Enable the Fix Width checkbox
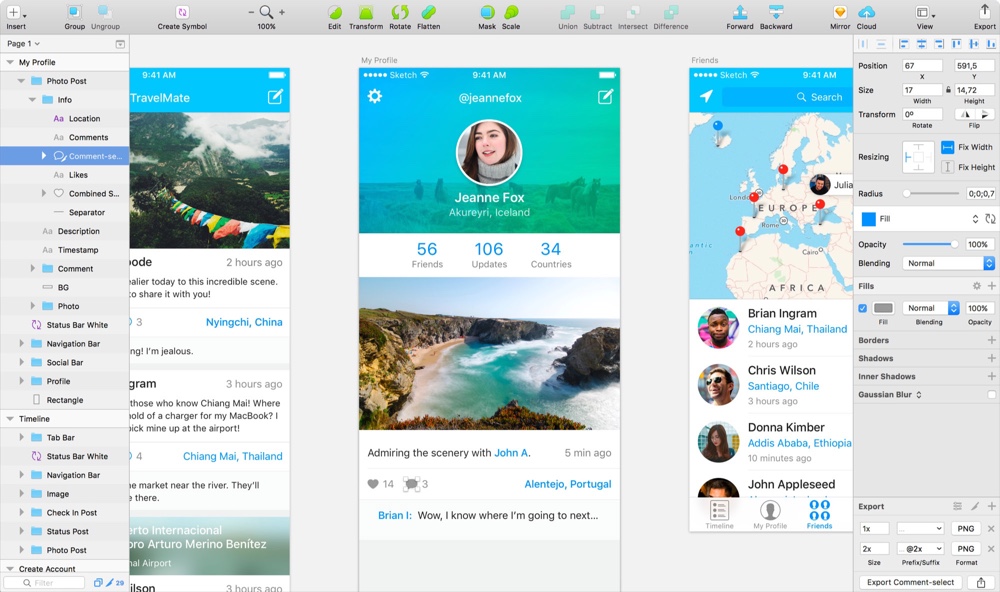 tap(948, 146)
